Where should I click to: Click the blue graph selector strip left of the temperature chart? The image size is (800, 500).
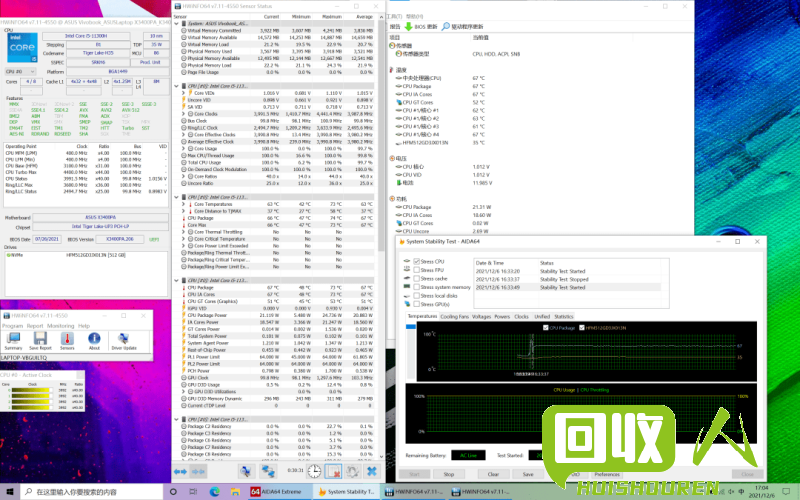pyautogui.click(x=411, y=327)
